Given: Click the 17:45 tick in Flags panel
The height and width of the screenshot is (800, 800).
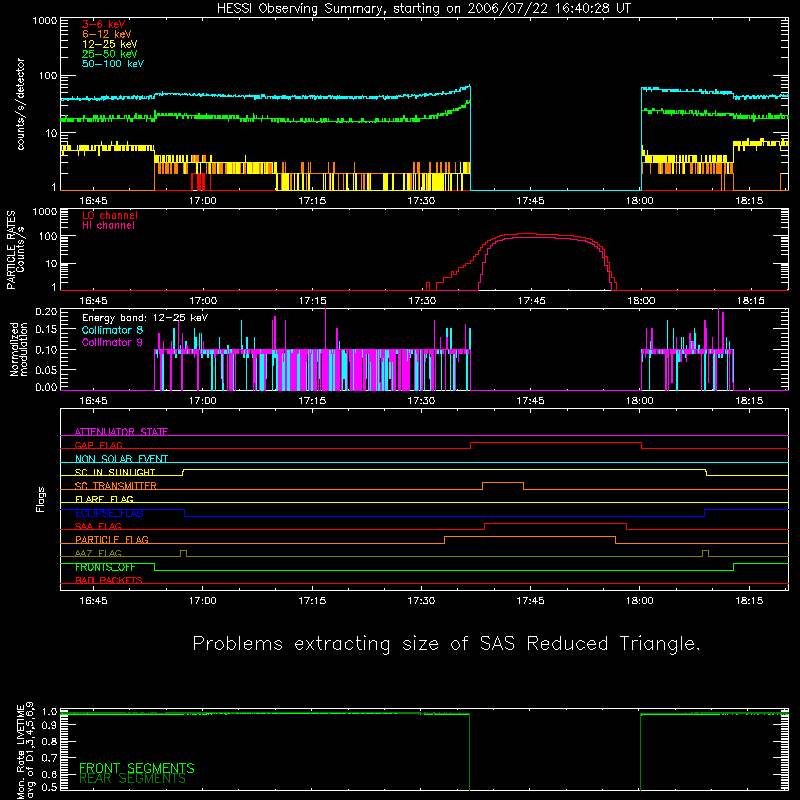Looking at the screenshot, I should coord(530,601).
